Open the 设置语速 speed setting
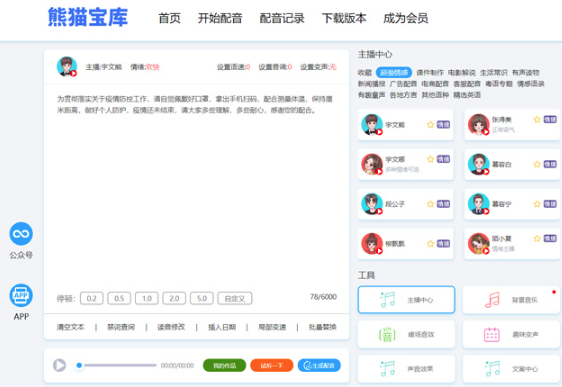 (233, 67)
